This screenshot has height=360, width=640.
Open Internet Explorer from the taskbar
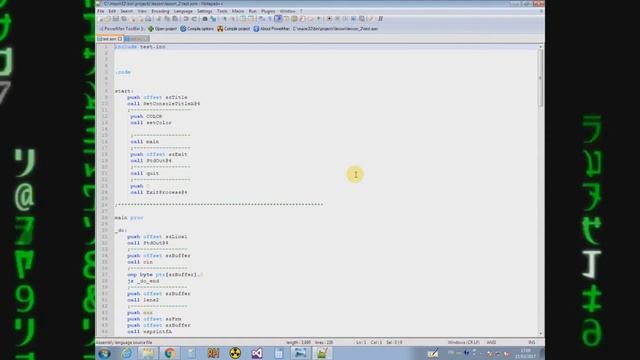pos(126,353)
